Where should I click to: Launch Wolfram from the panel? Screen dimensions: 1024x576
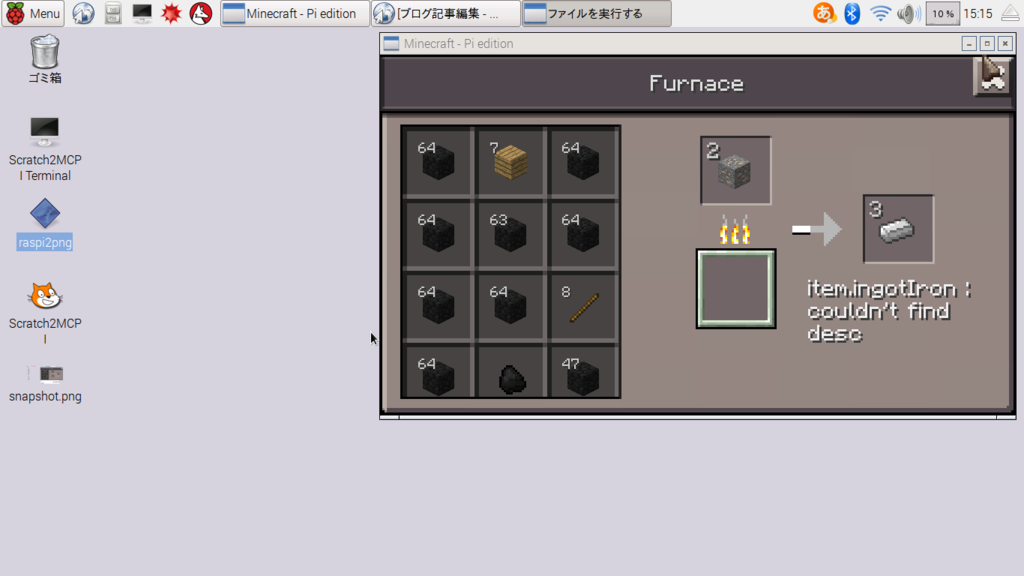(200, 13)
